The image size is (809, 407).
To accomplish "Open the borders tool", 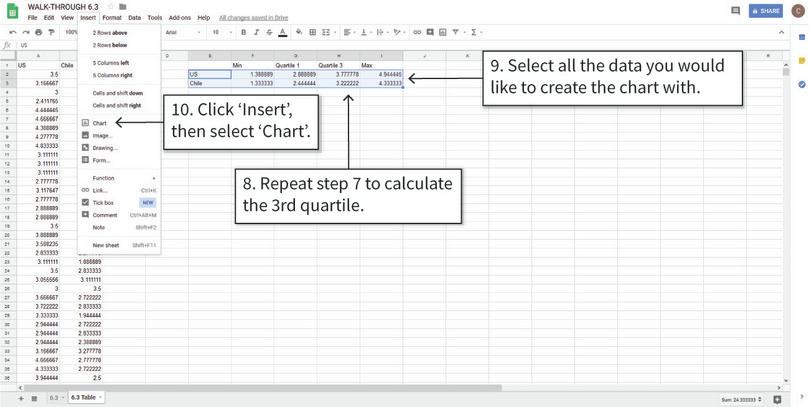I will click(313, 32).
